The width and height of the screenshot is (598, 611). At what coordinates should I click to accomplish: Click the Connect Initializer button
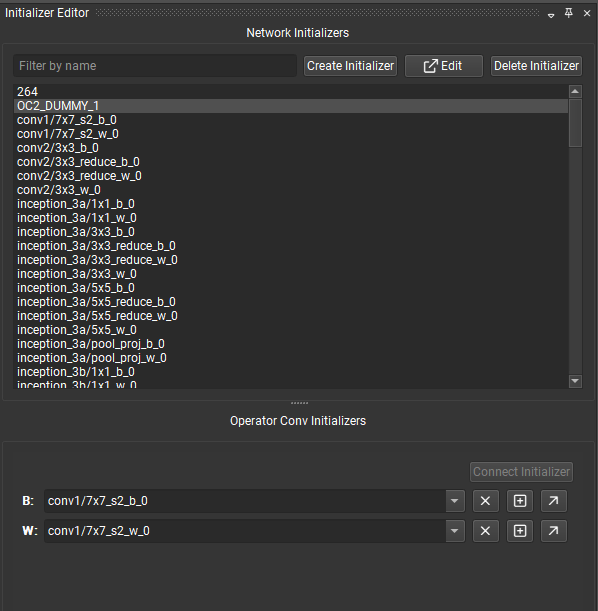[x=521, y=472]
